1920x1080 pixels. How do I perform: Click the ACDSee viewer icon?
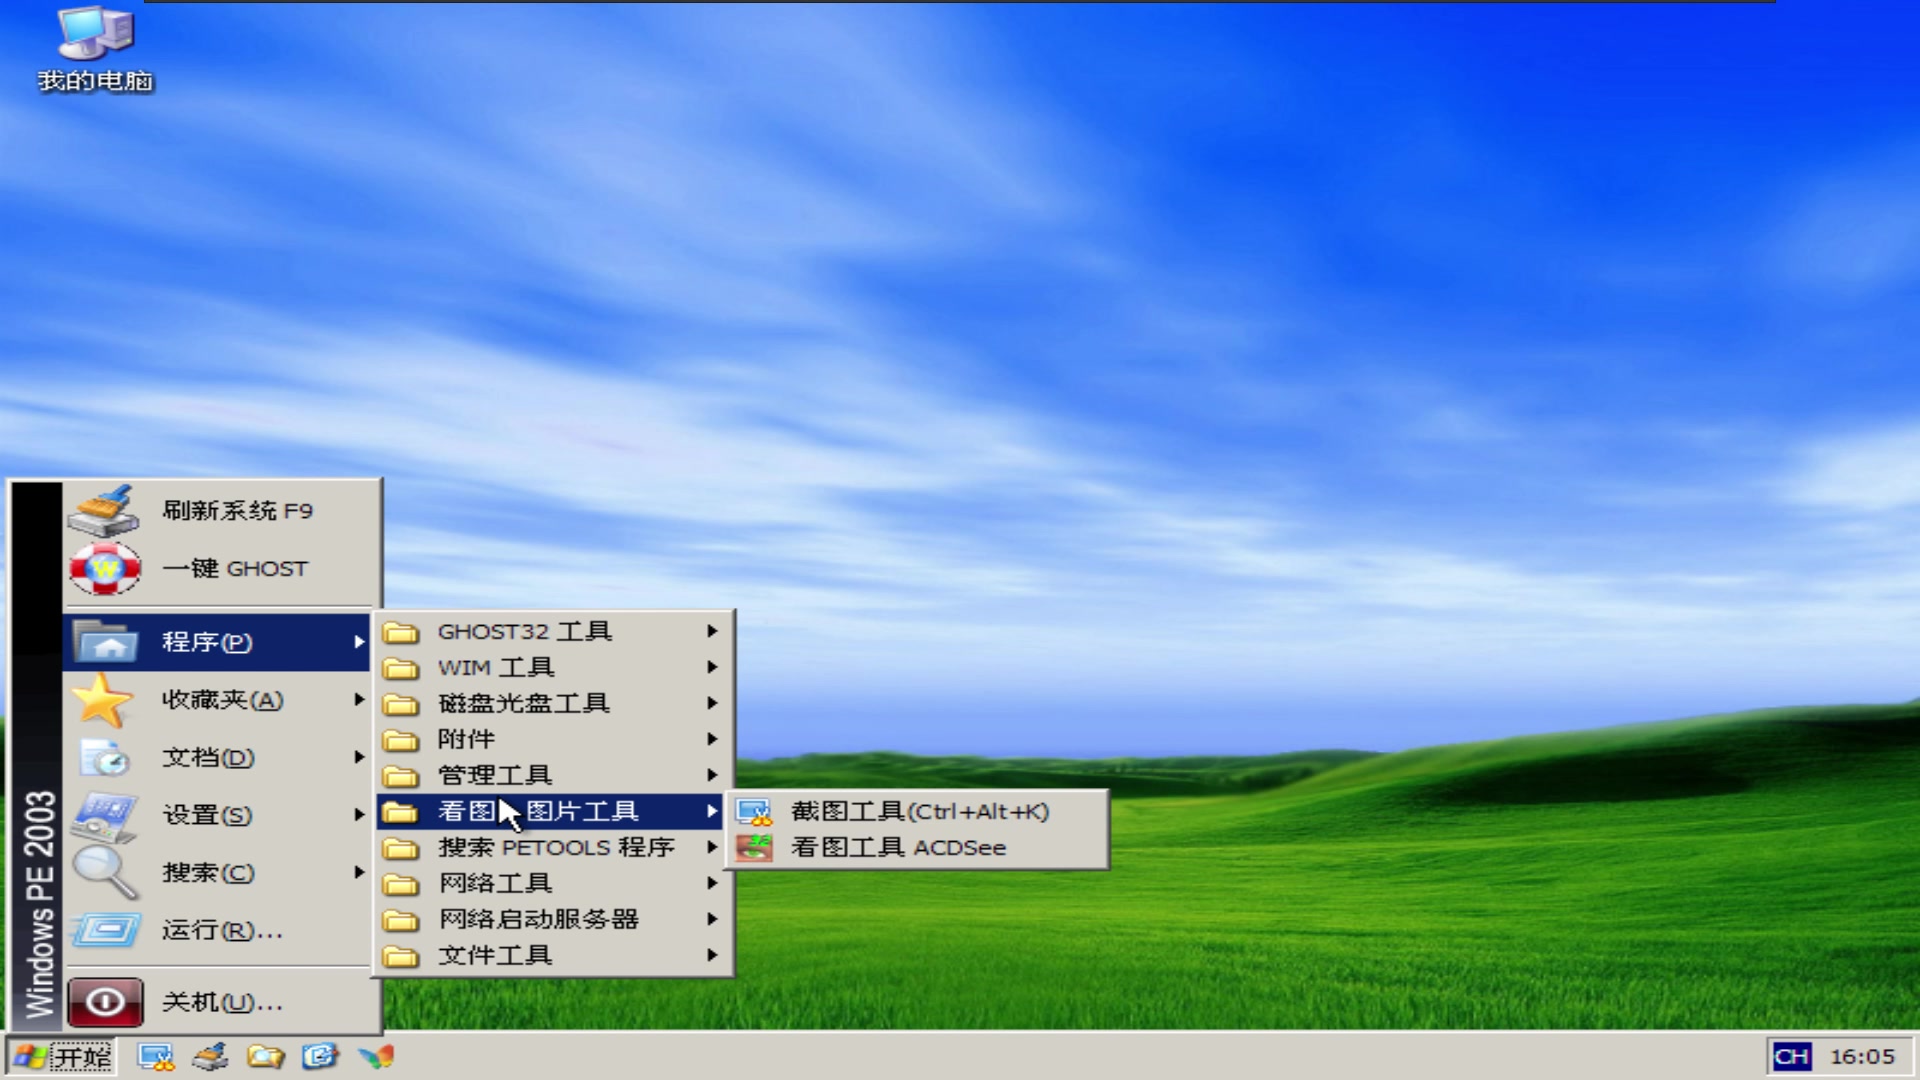(754, 848)
